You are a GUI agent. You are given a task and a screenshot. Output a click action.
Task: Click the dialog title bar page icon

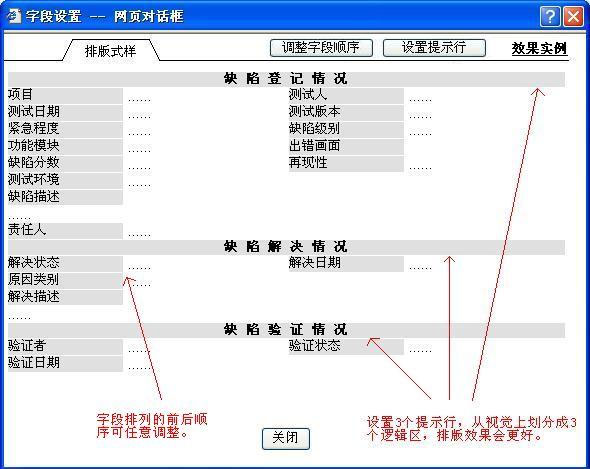[x=14, y=16]
